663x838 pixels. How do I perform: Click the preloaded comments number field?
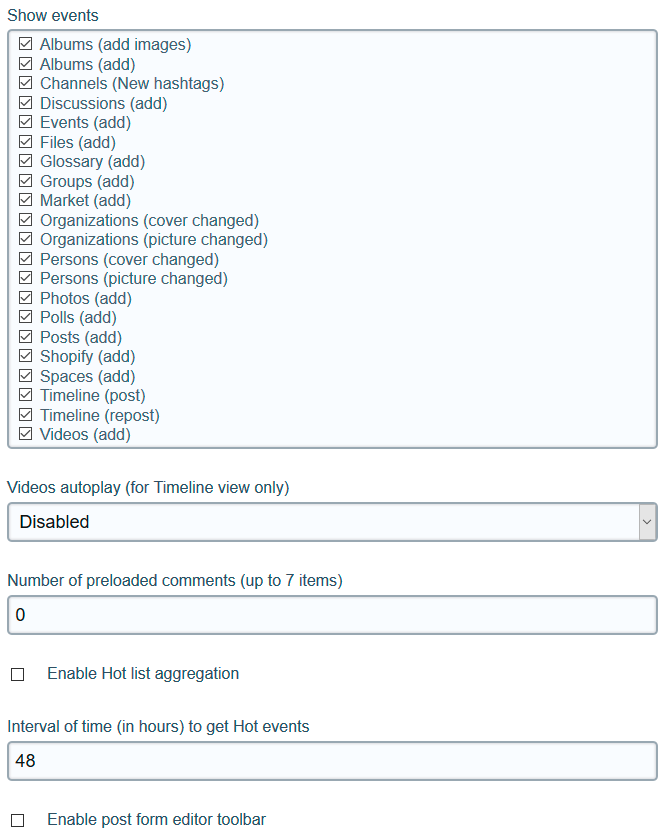332,615
